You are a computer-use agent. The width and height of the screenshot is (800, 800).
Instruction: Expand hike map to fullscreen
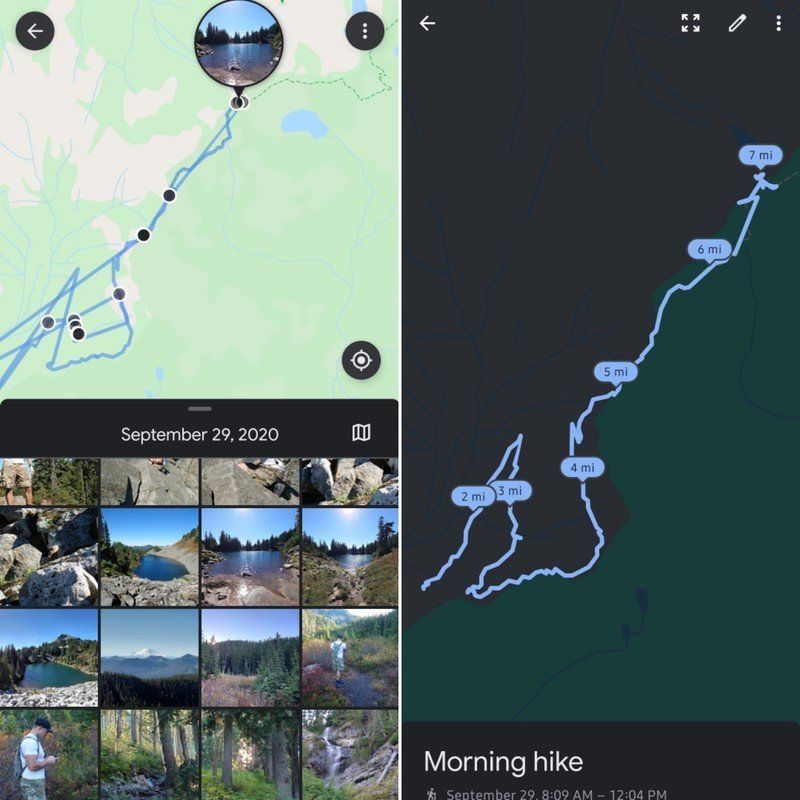(690, 23)
